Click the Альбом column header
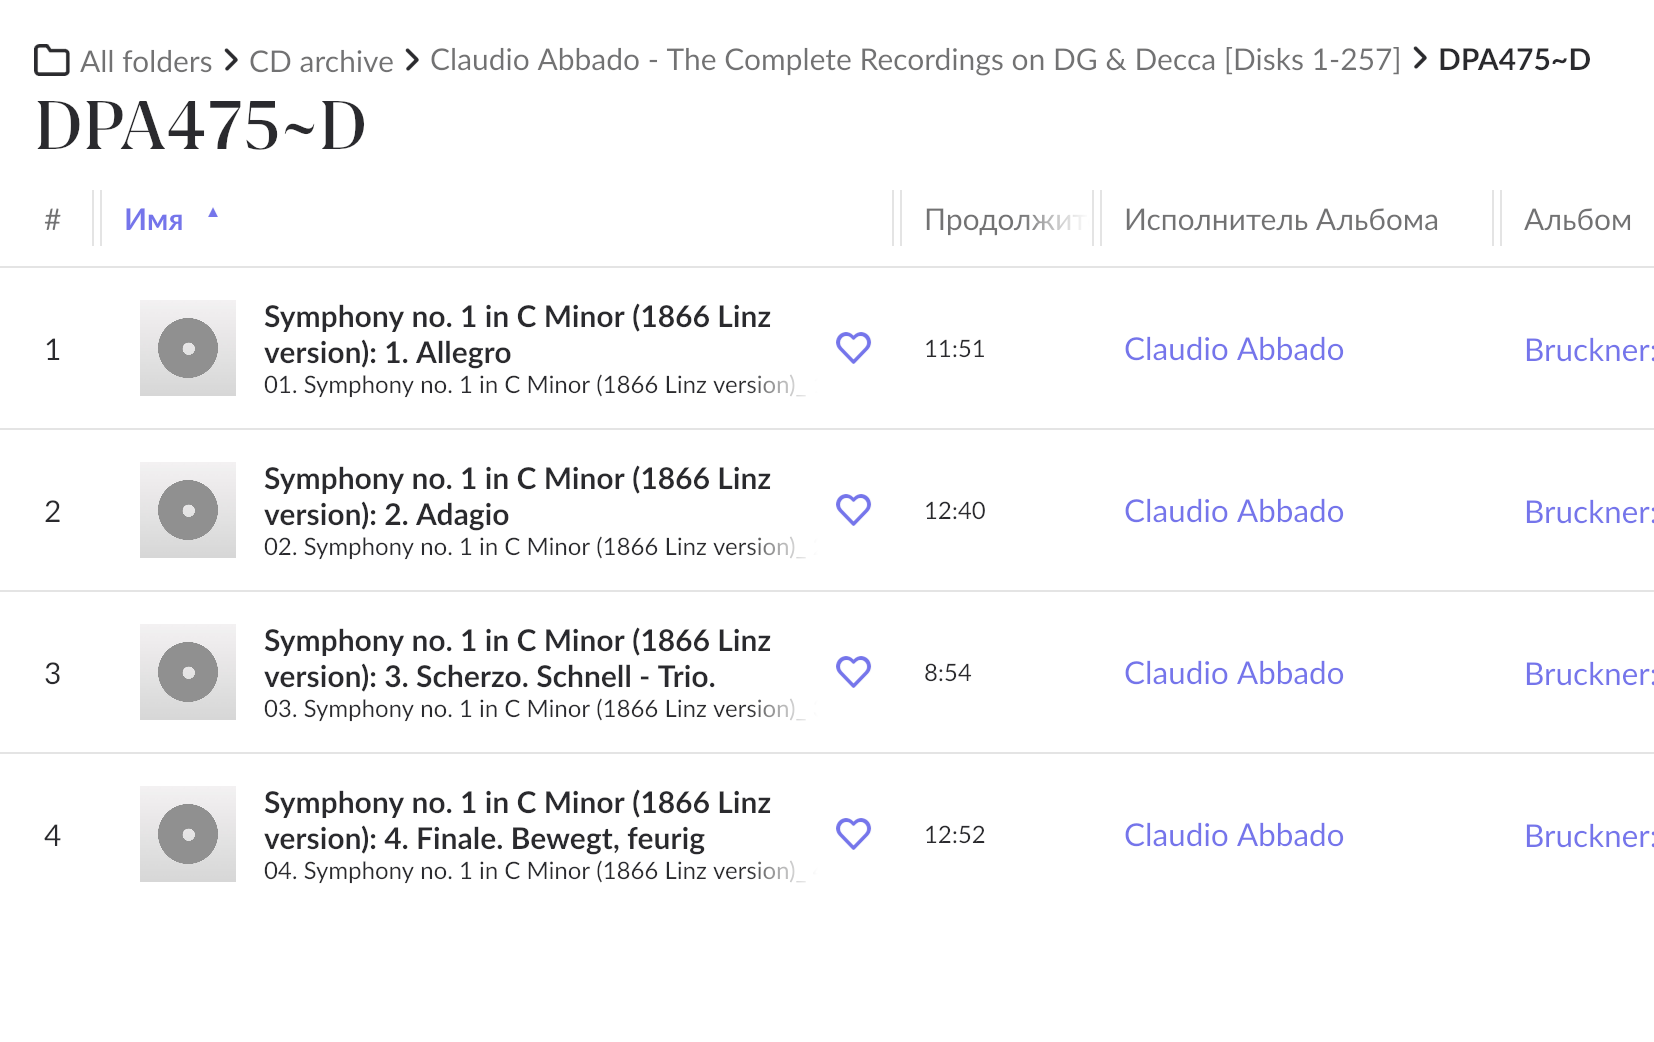 pyautogui.click(x=1577, y=219)
